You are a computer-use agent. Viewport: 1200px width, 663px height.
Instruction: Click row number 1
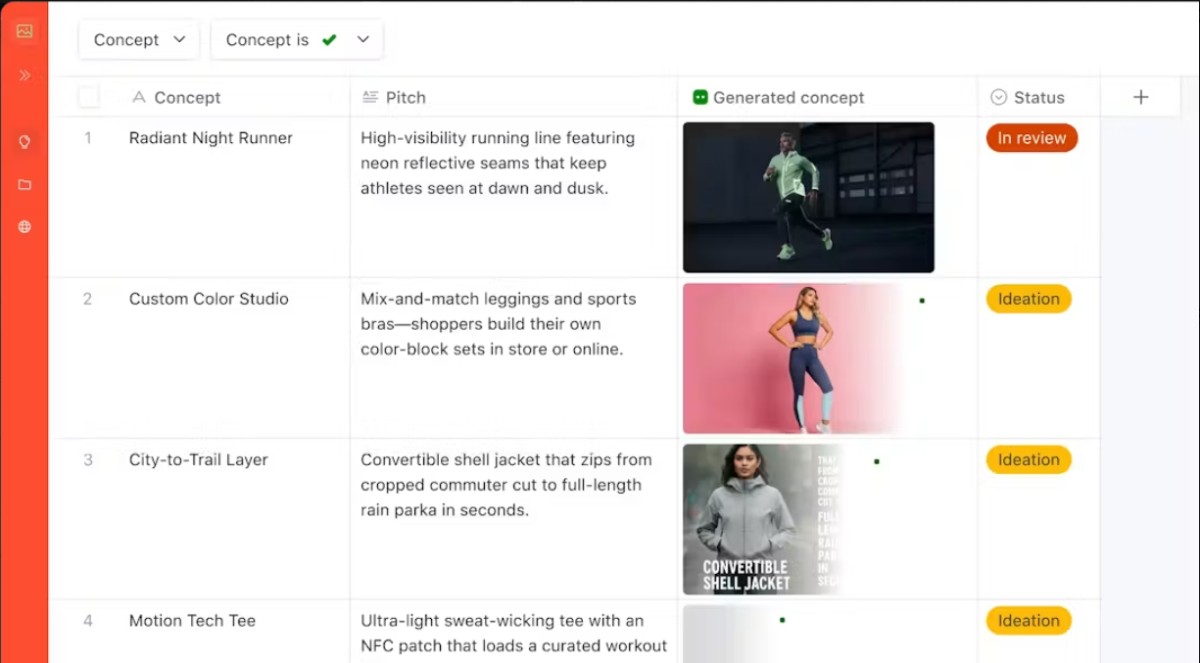(x=88, y=138)
